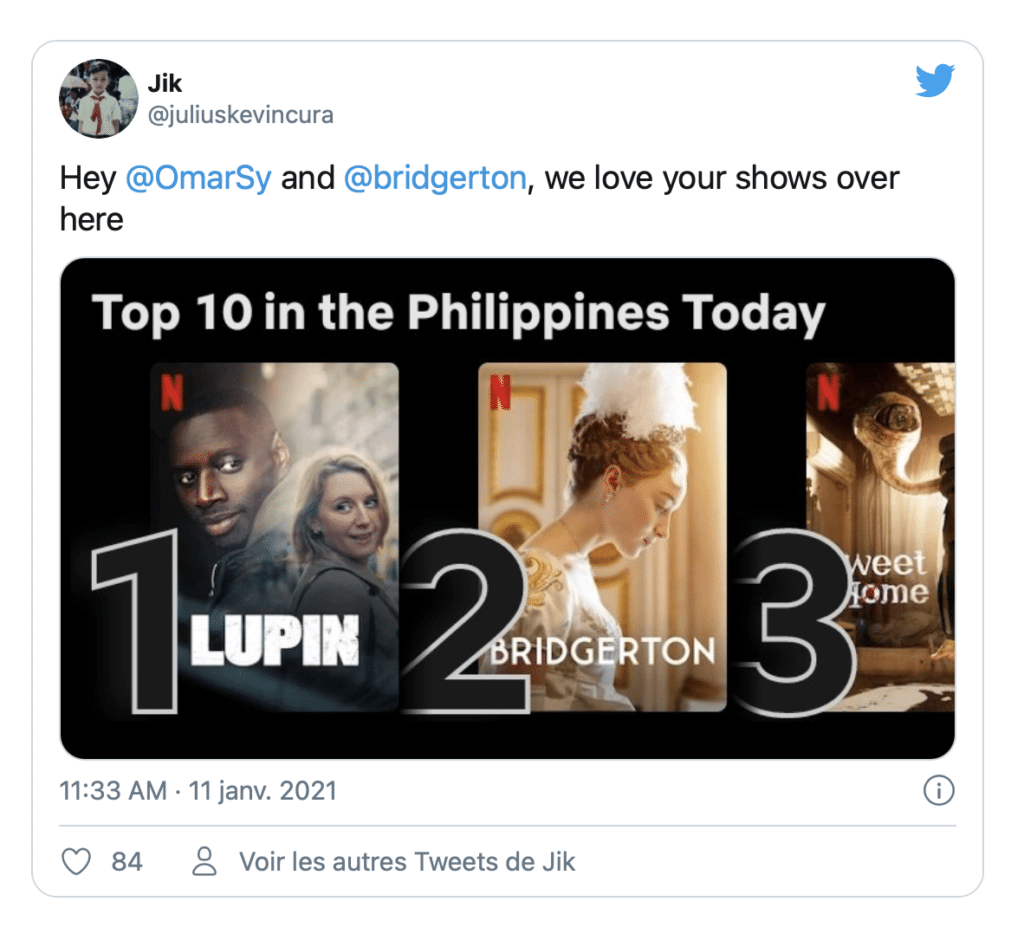
Task: Click Voir les autres Tweets de Jik
Action: pos(407,862)
